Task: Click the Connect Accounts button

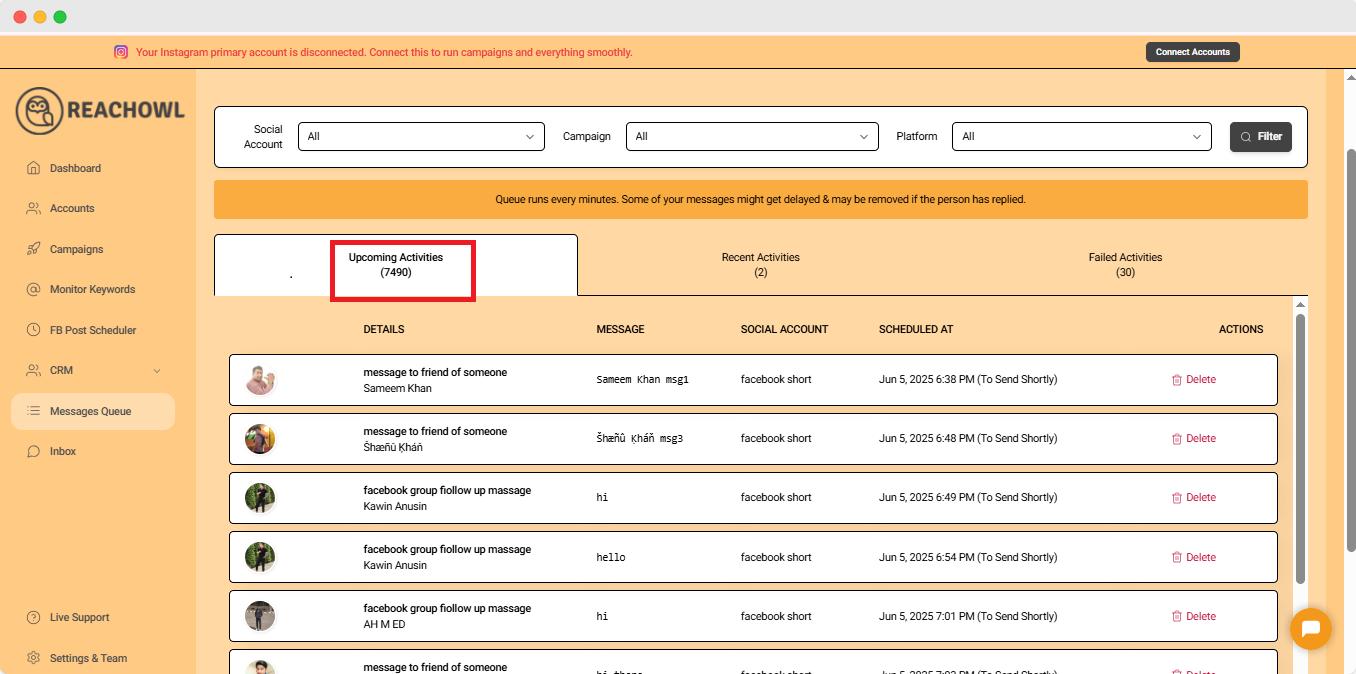Action: (1192, 52)
